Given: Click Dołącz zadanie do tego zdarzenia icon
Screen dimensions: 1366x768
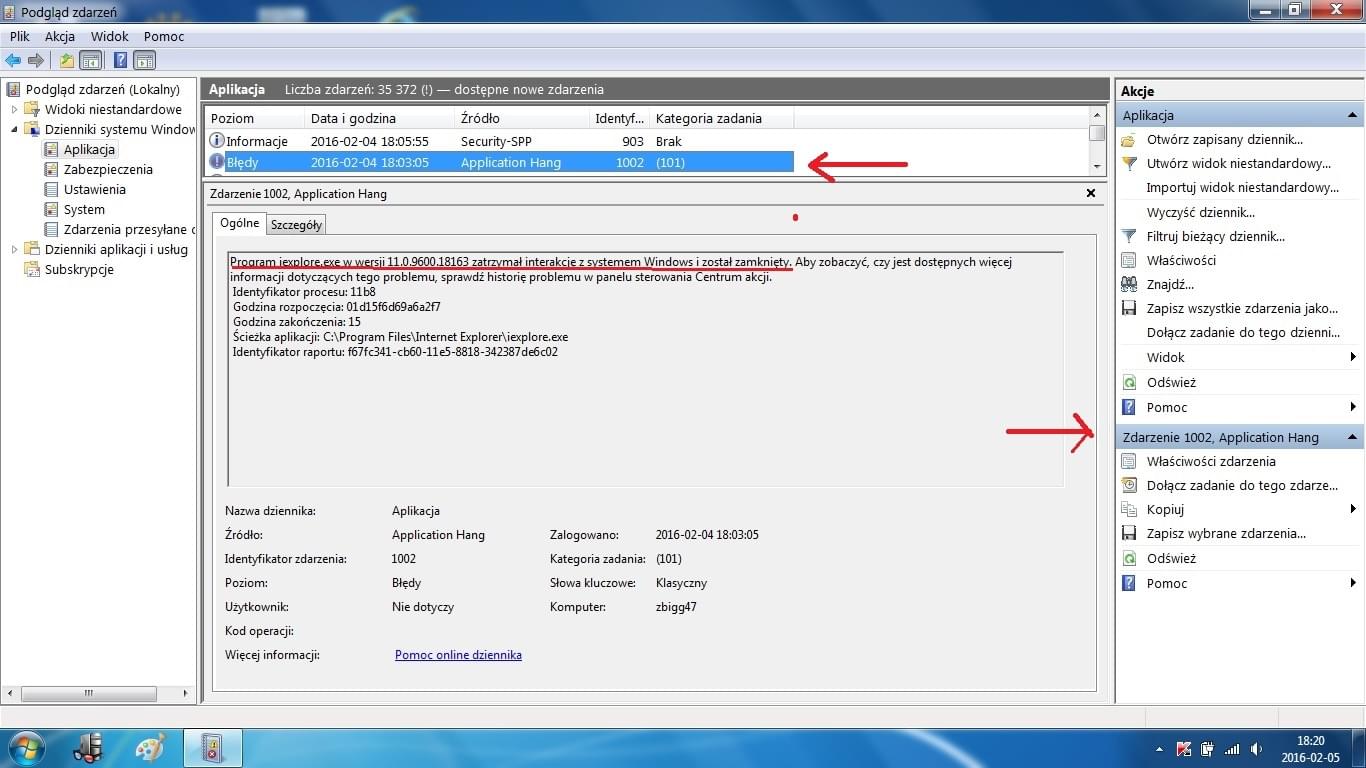Looking at the screenshot, I should (x=1129, y=486).
